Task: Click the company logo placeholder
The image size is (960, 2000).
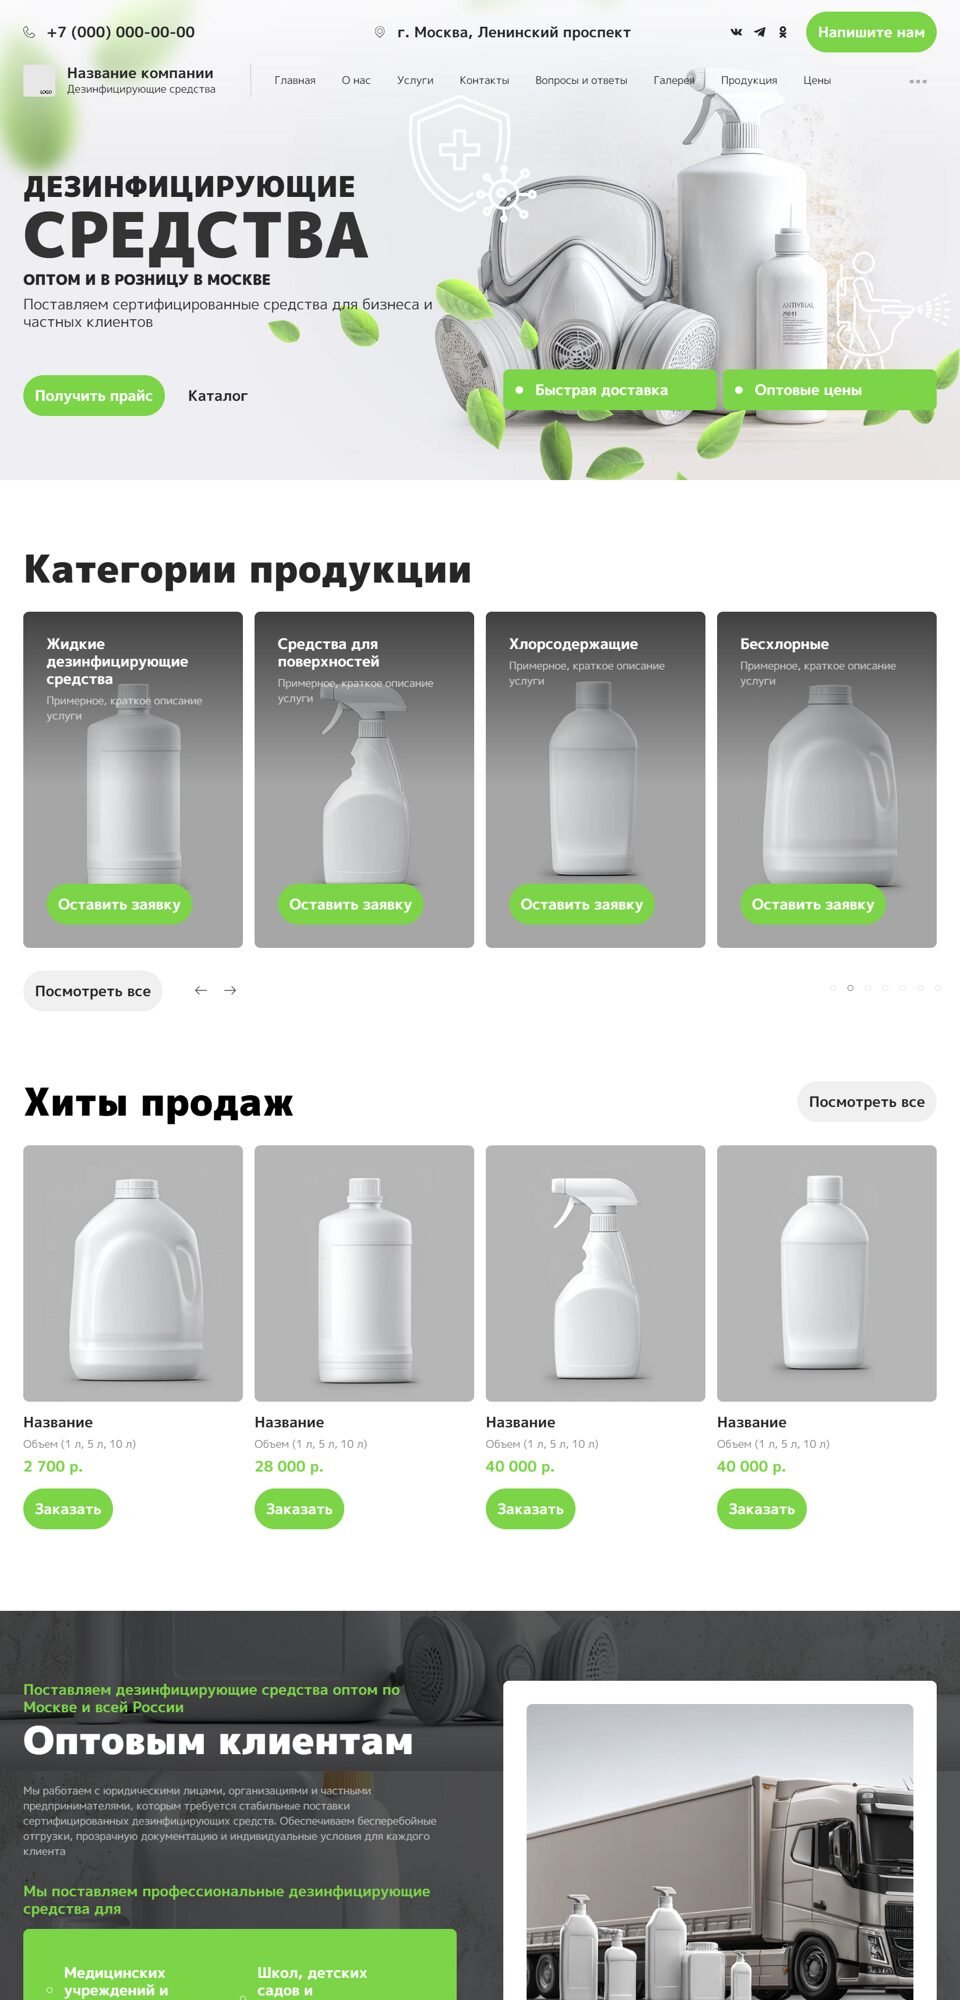Action: coord(39,81)
